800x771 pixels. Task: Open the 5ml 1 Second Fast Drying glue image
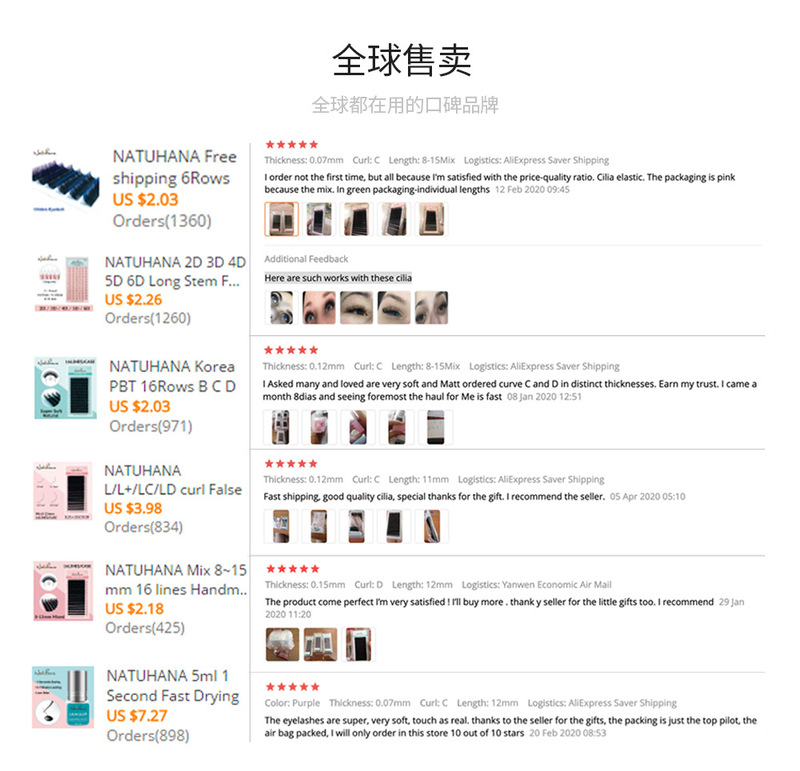[63, 697]
